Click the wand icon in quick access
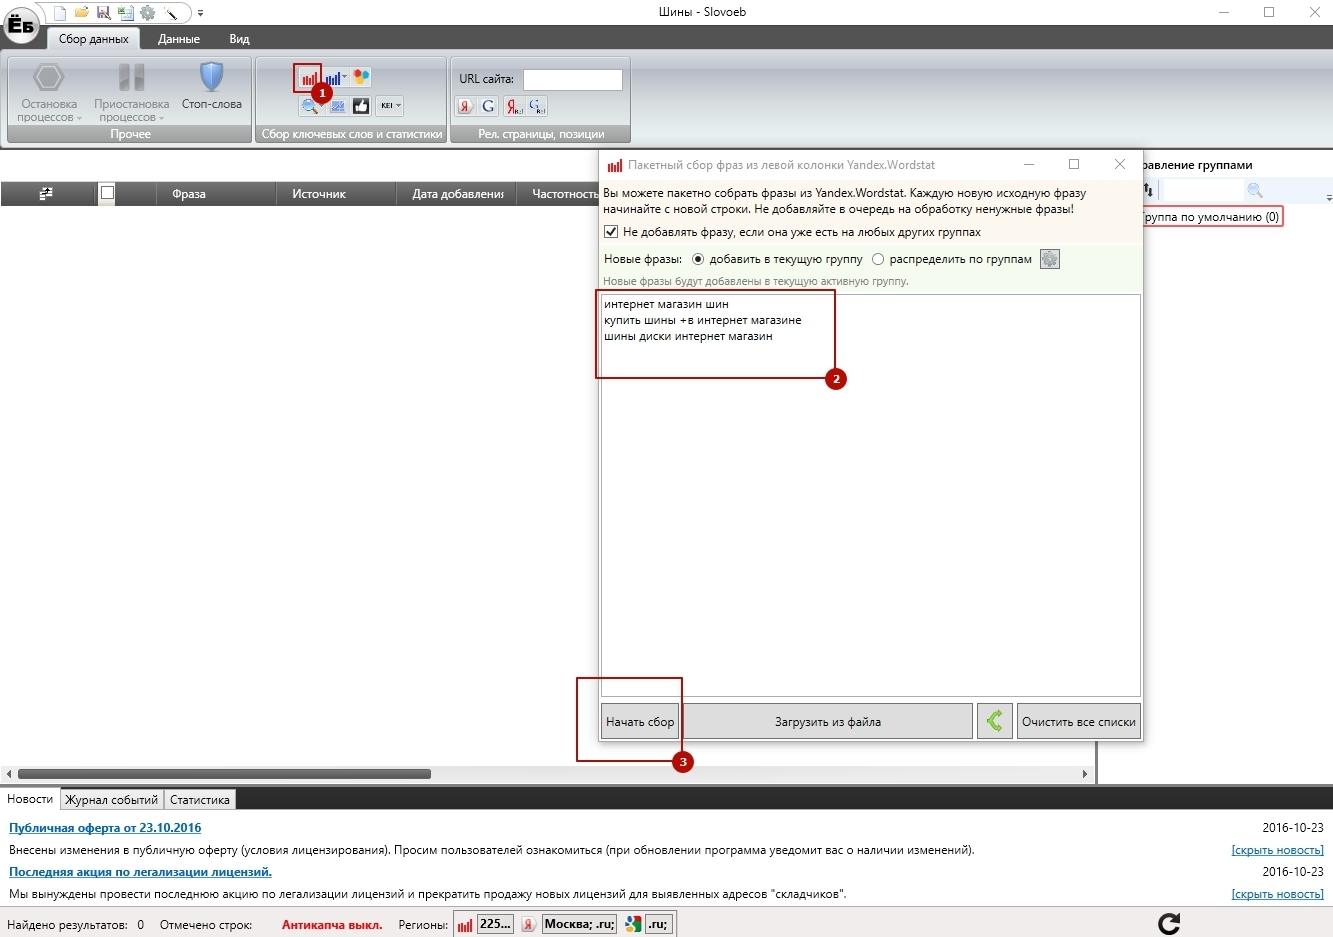1333x937 pixels. point(172,13)
